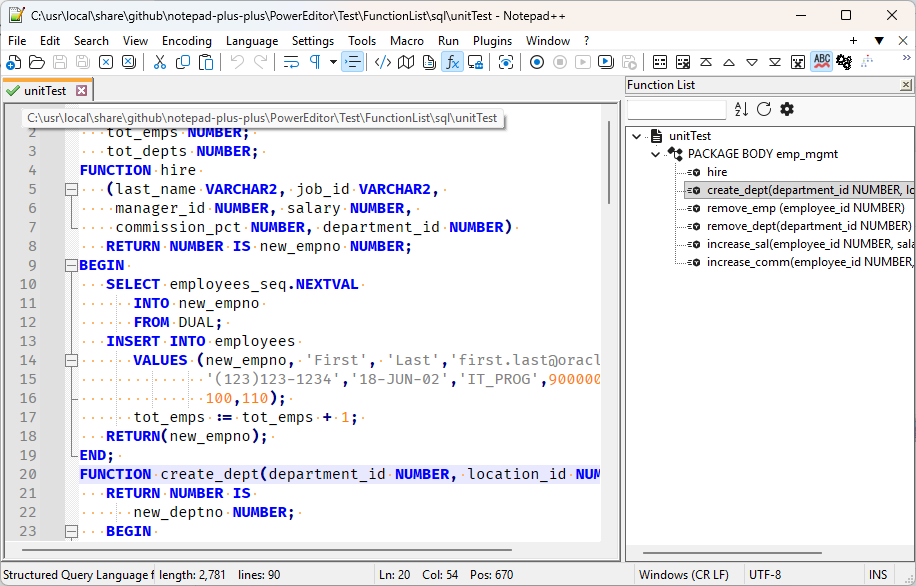The width and height of the screenshot is (916, 586).
Task: Reload the Function List with refresh icon
Action: click(764, 109)
